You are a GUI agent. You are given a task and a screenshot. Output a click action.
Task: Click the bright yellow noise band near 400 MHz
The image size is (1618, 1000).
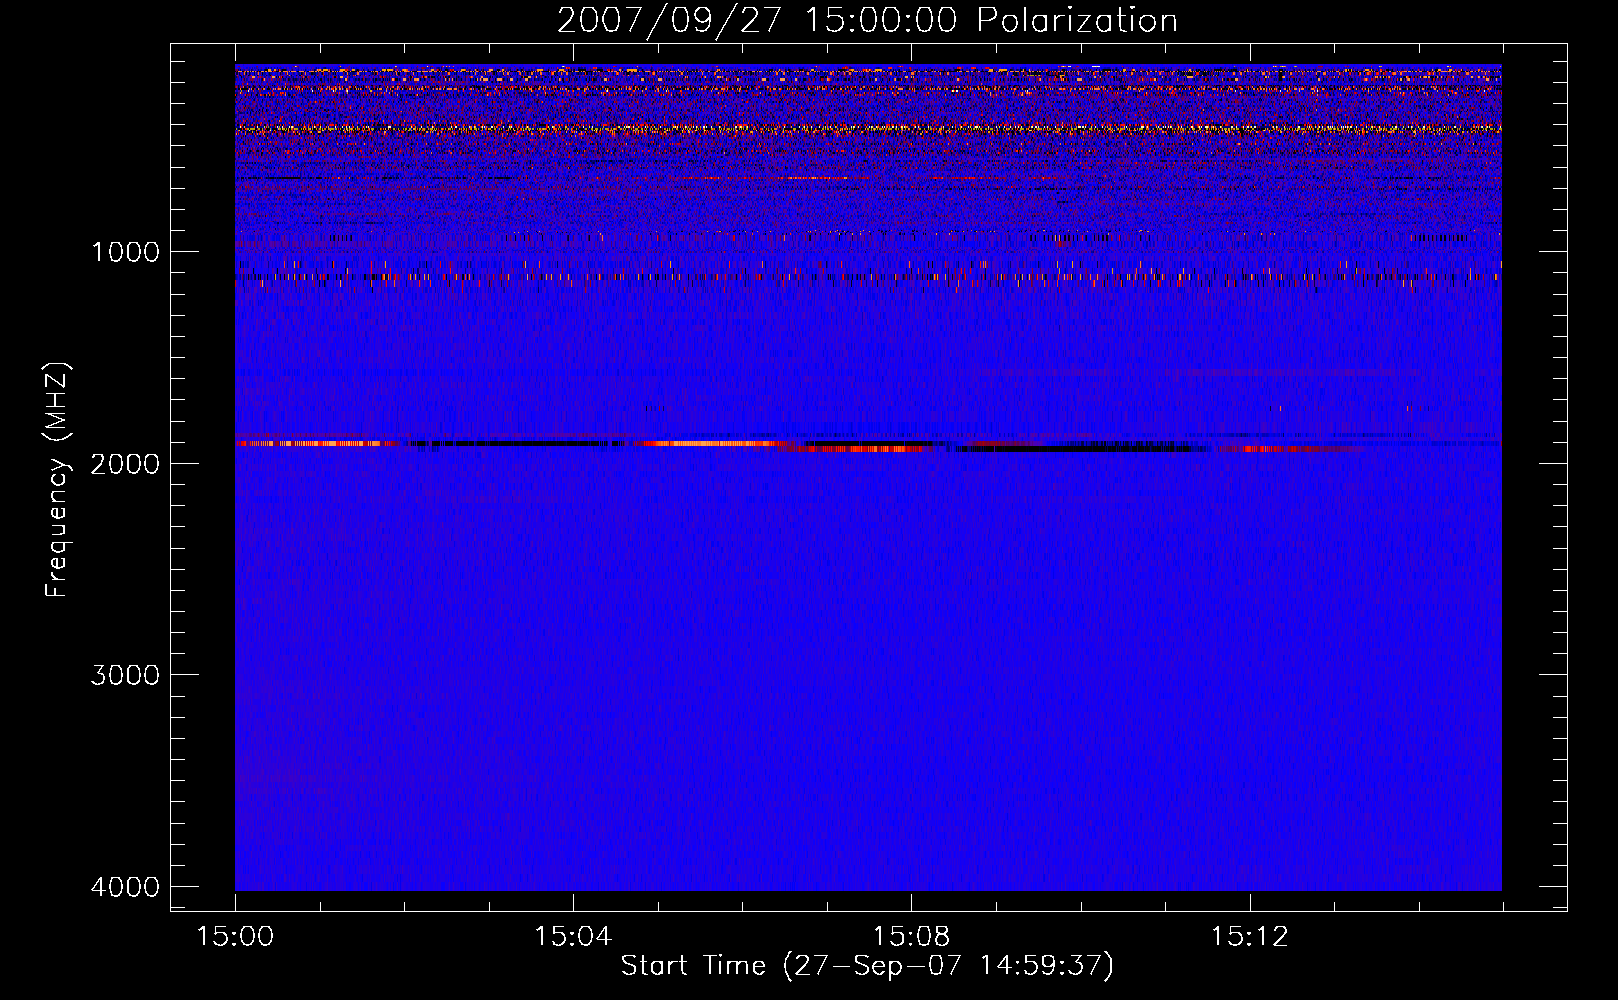click(868, 129)
